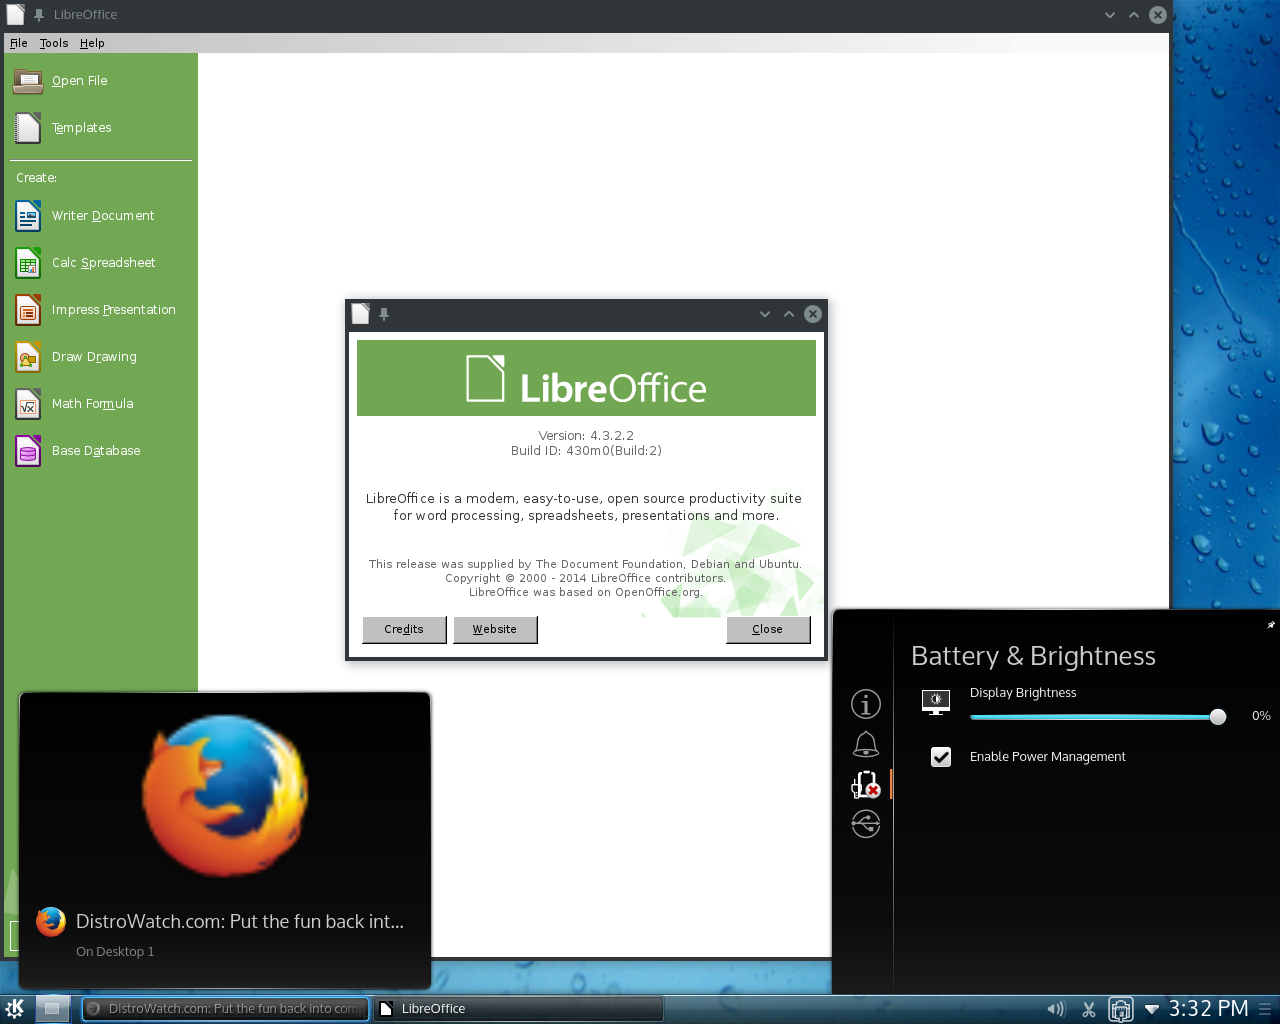This screenshot has width=1280, height=1024.
Task: Click the Battery & Brightness heading
Action: (1033, 656)
